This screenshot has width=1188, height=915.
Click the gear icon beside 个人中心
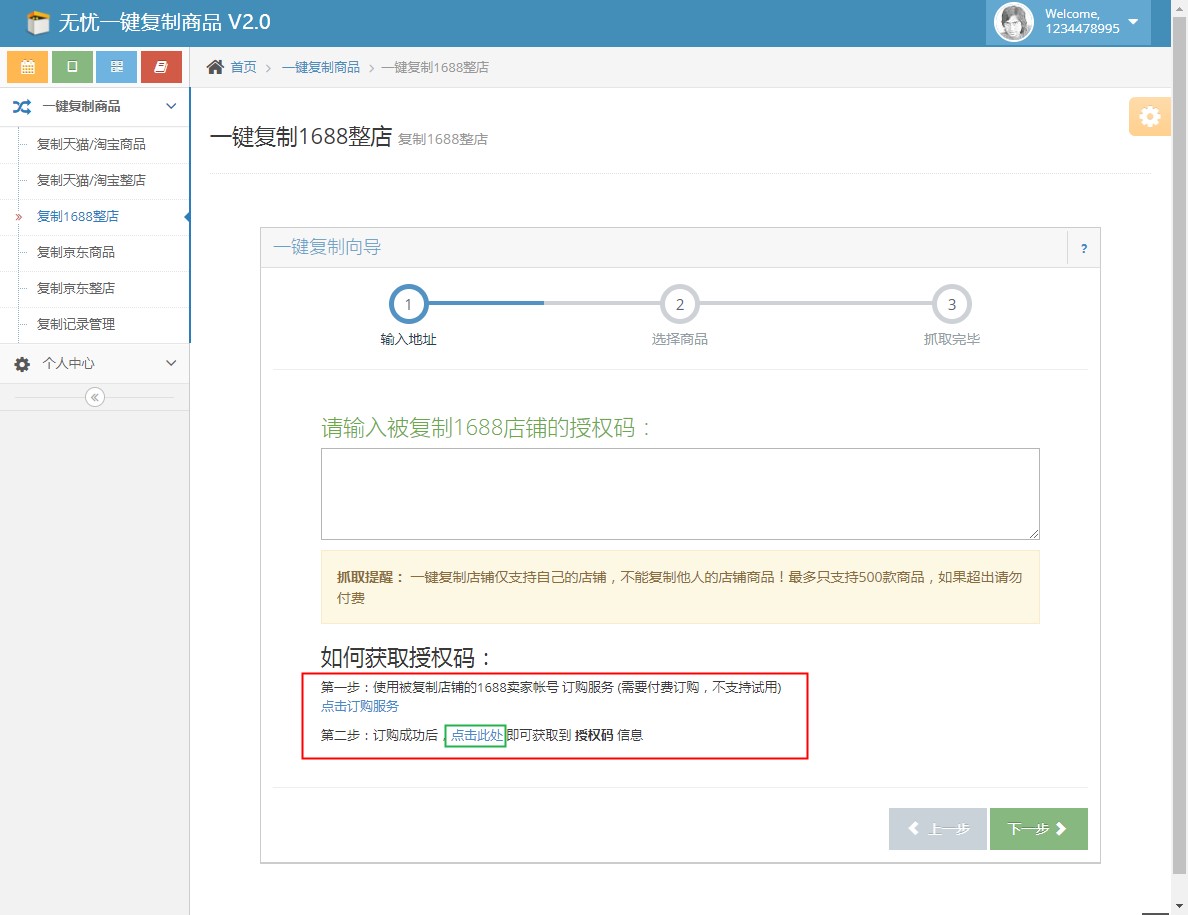coord(22,364)
